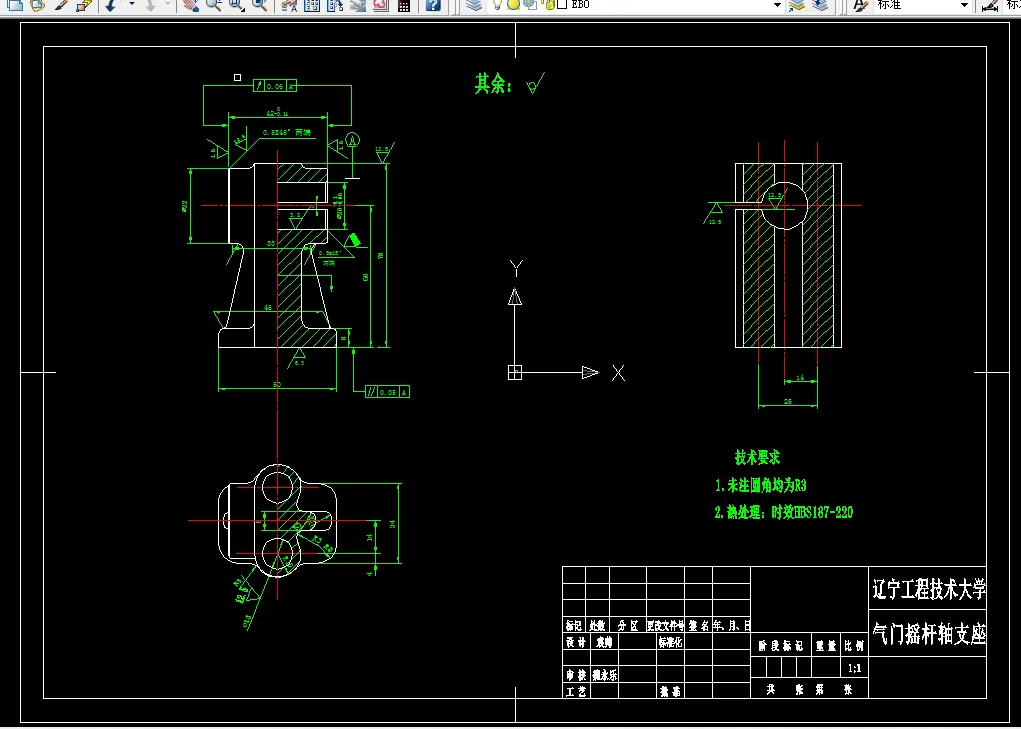Toggle EBO layer lock padlock icon

tap(550, 5)
